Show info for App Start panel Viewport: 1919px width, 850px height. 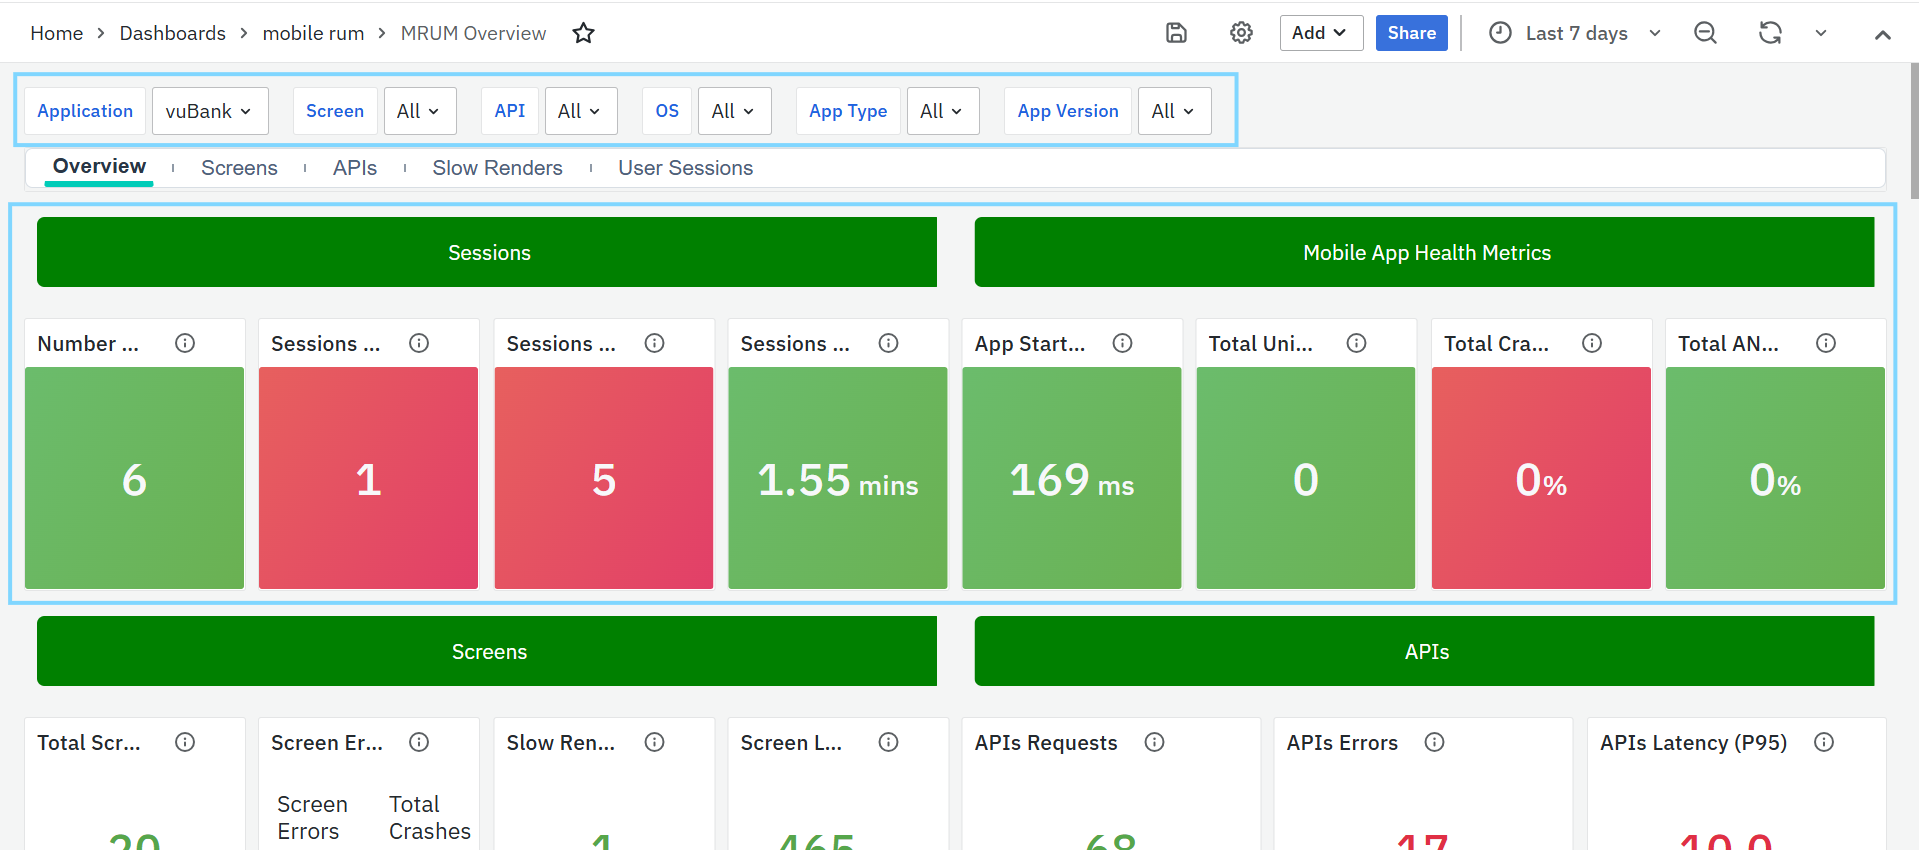tap(1122, 343)
